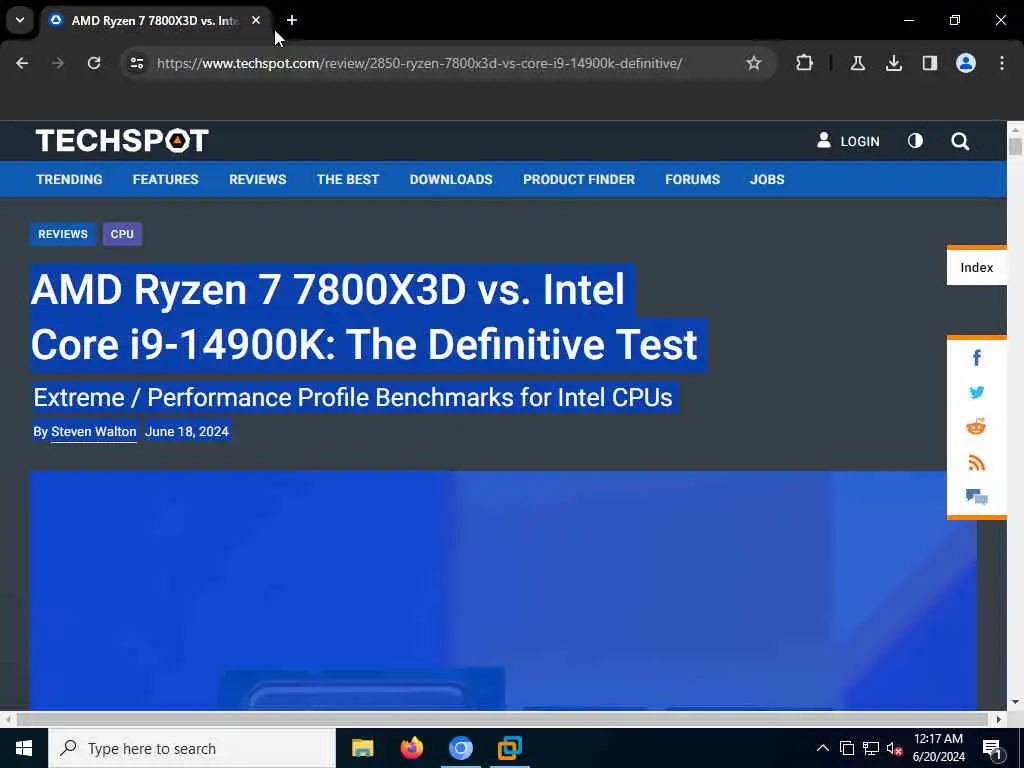The image size is (1024, 768).
Task: Open the tab search dropdown arrow
Action: [x=20, y=20]
